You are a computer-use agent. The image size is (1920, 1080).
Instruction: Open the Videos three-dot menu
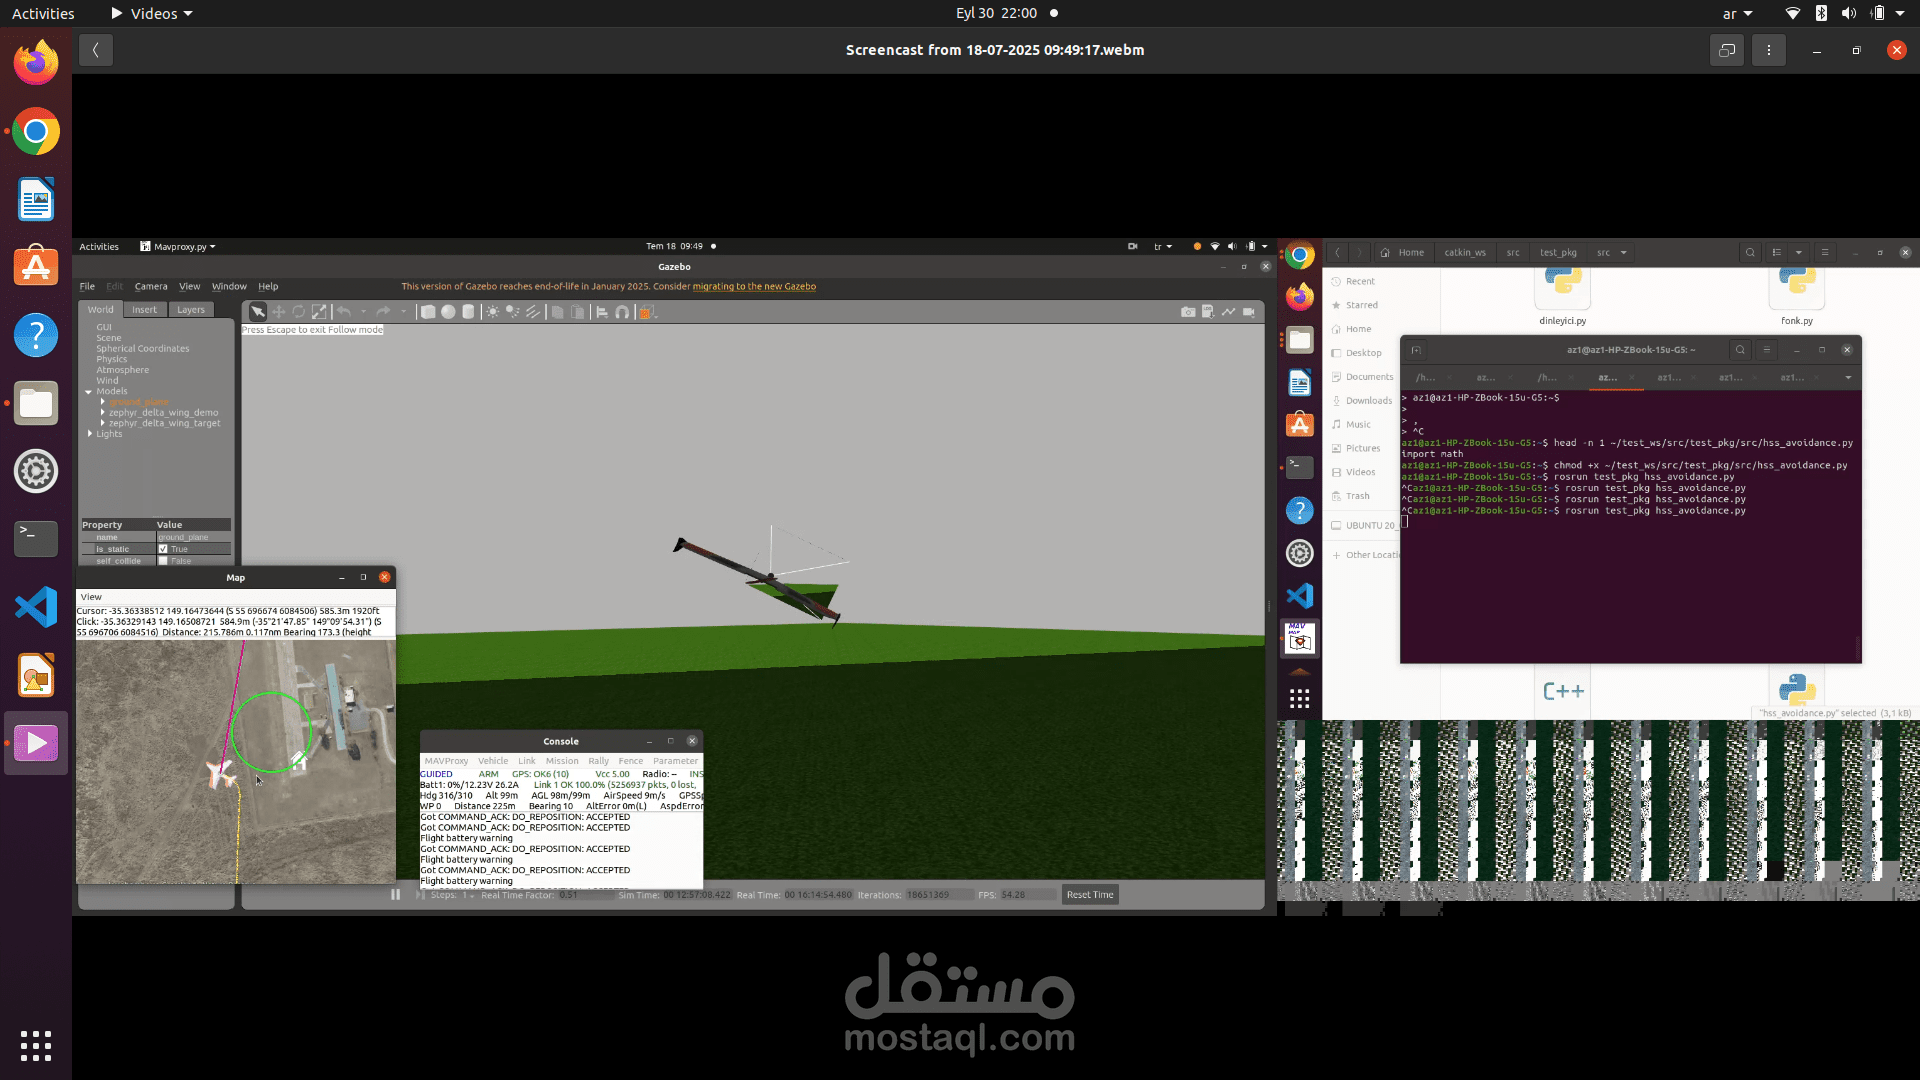(x=1768, y=50)
